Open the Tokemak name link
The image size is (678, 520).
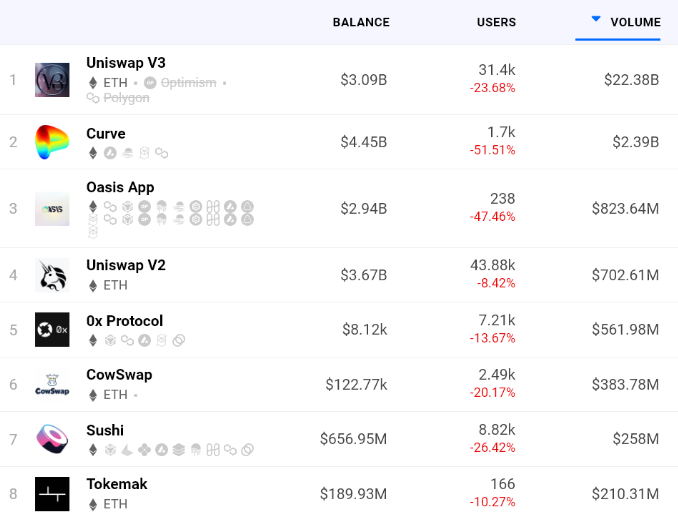click(x=117, y=484)
